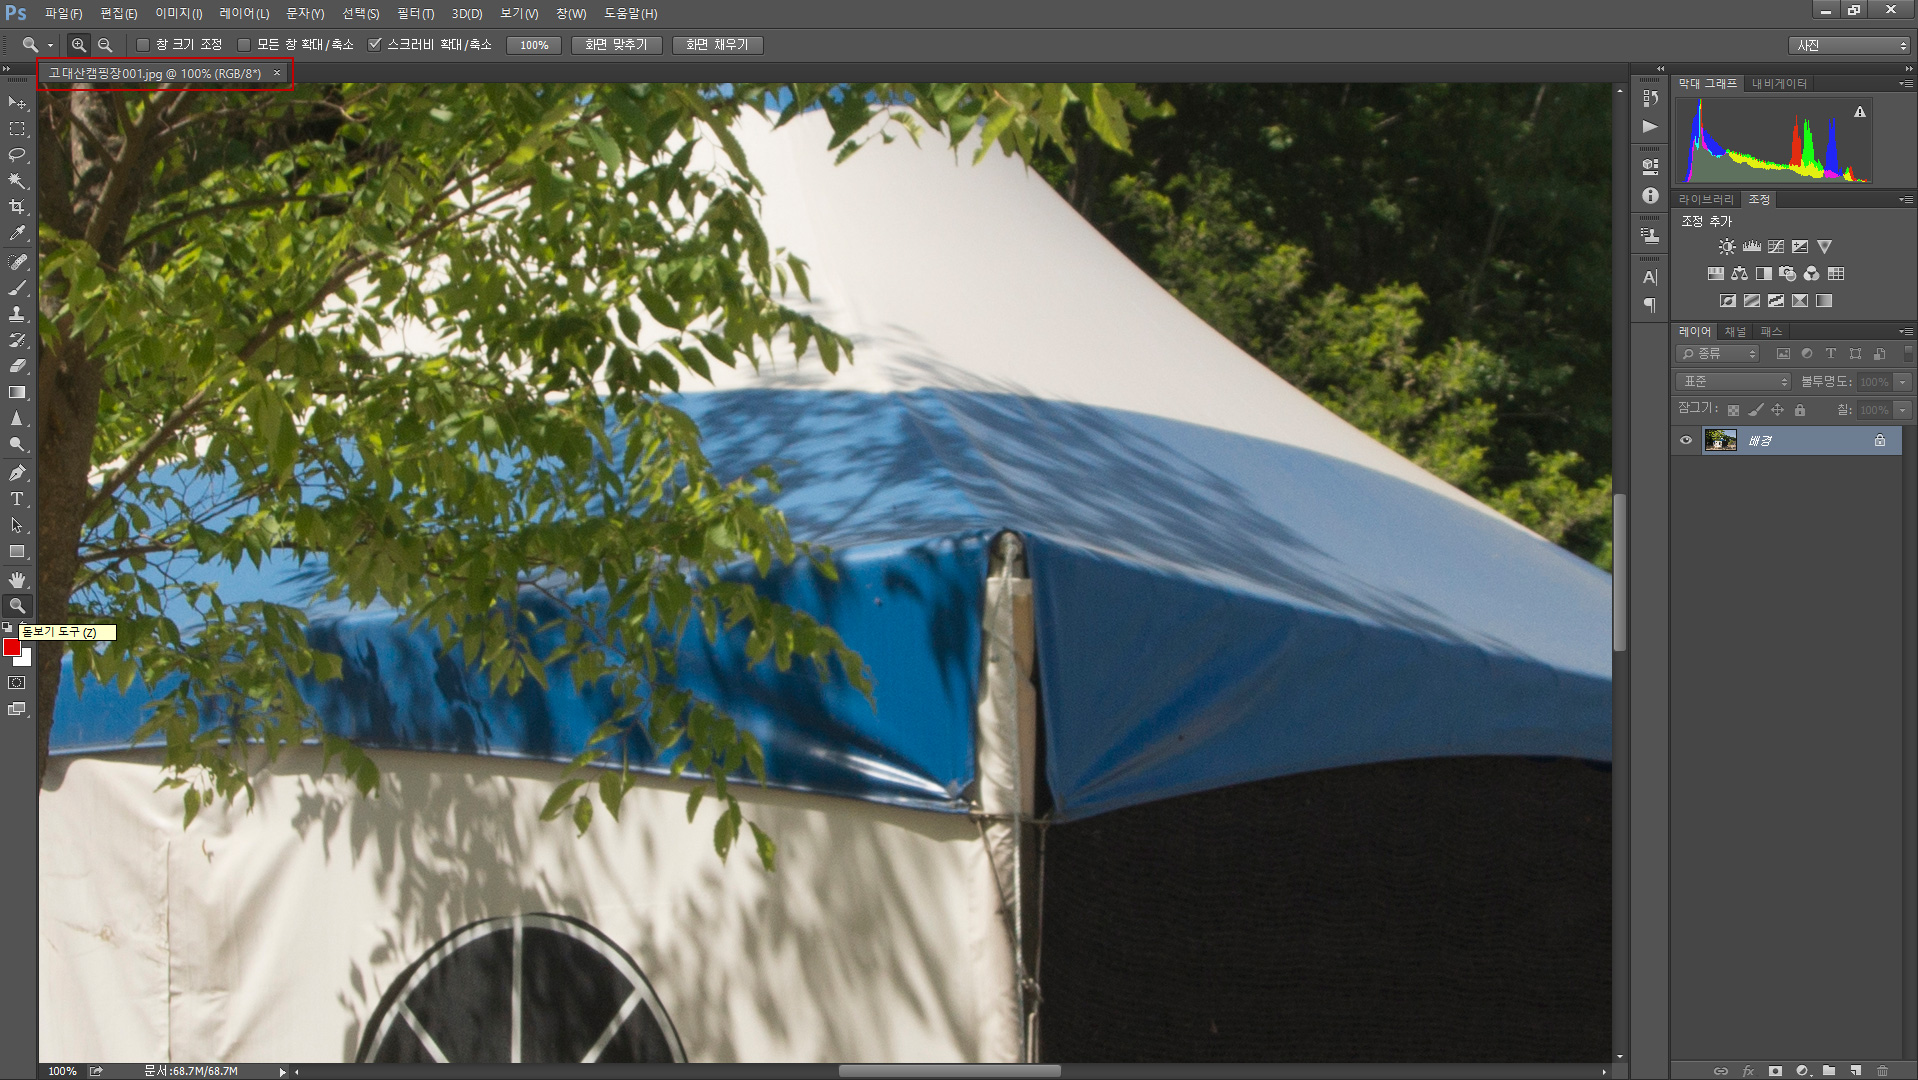Toggle the layer filter on/off switch
1918x1080 pixels.
coord(1908,354)
